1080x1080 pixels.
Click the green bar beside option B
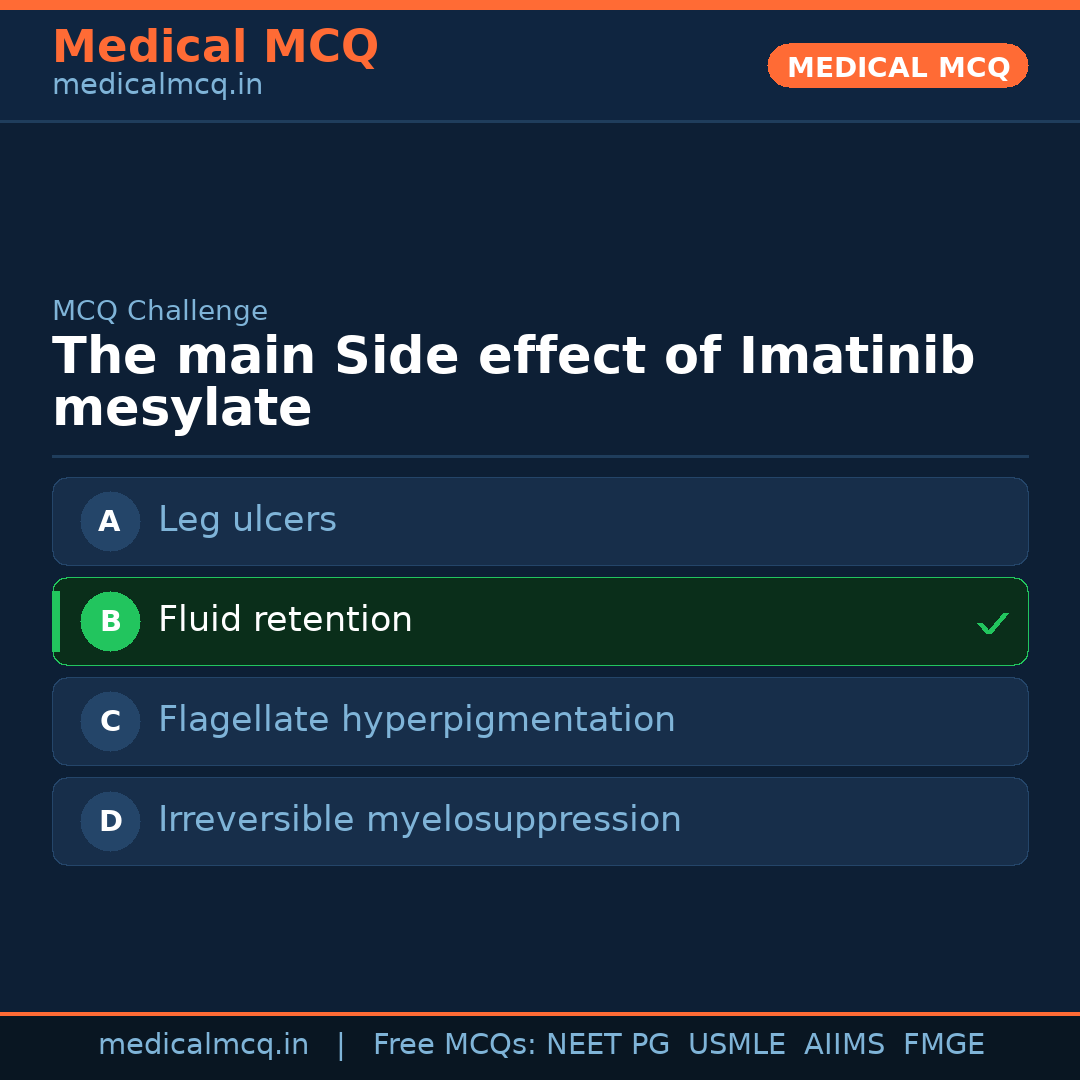point(56,621)
